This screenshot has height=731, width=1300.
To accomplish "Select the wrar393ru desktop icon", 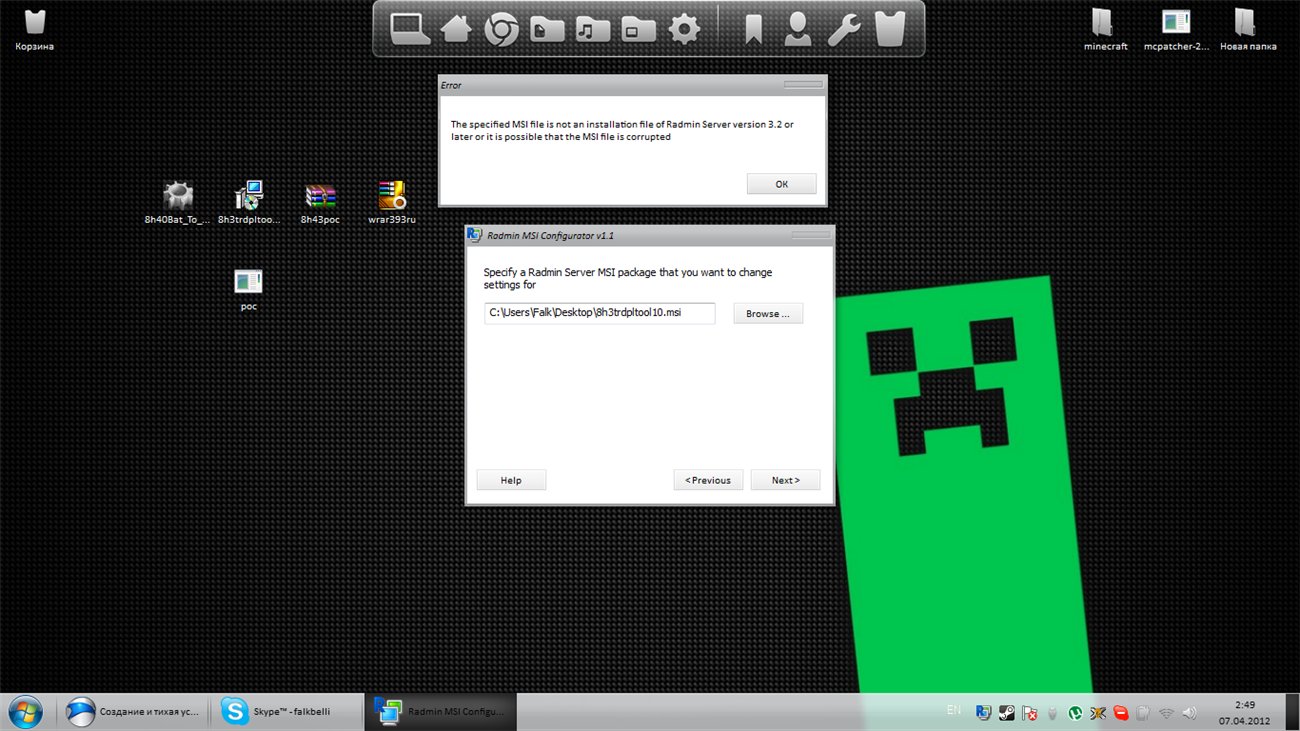I will pos(391,203).
